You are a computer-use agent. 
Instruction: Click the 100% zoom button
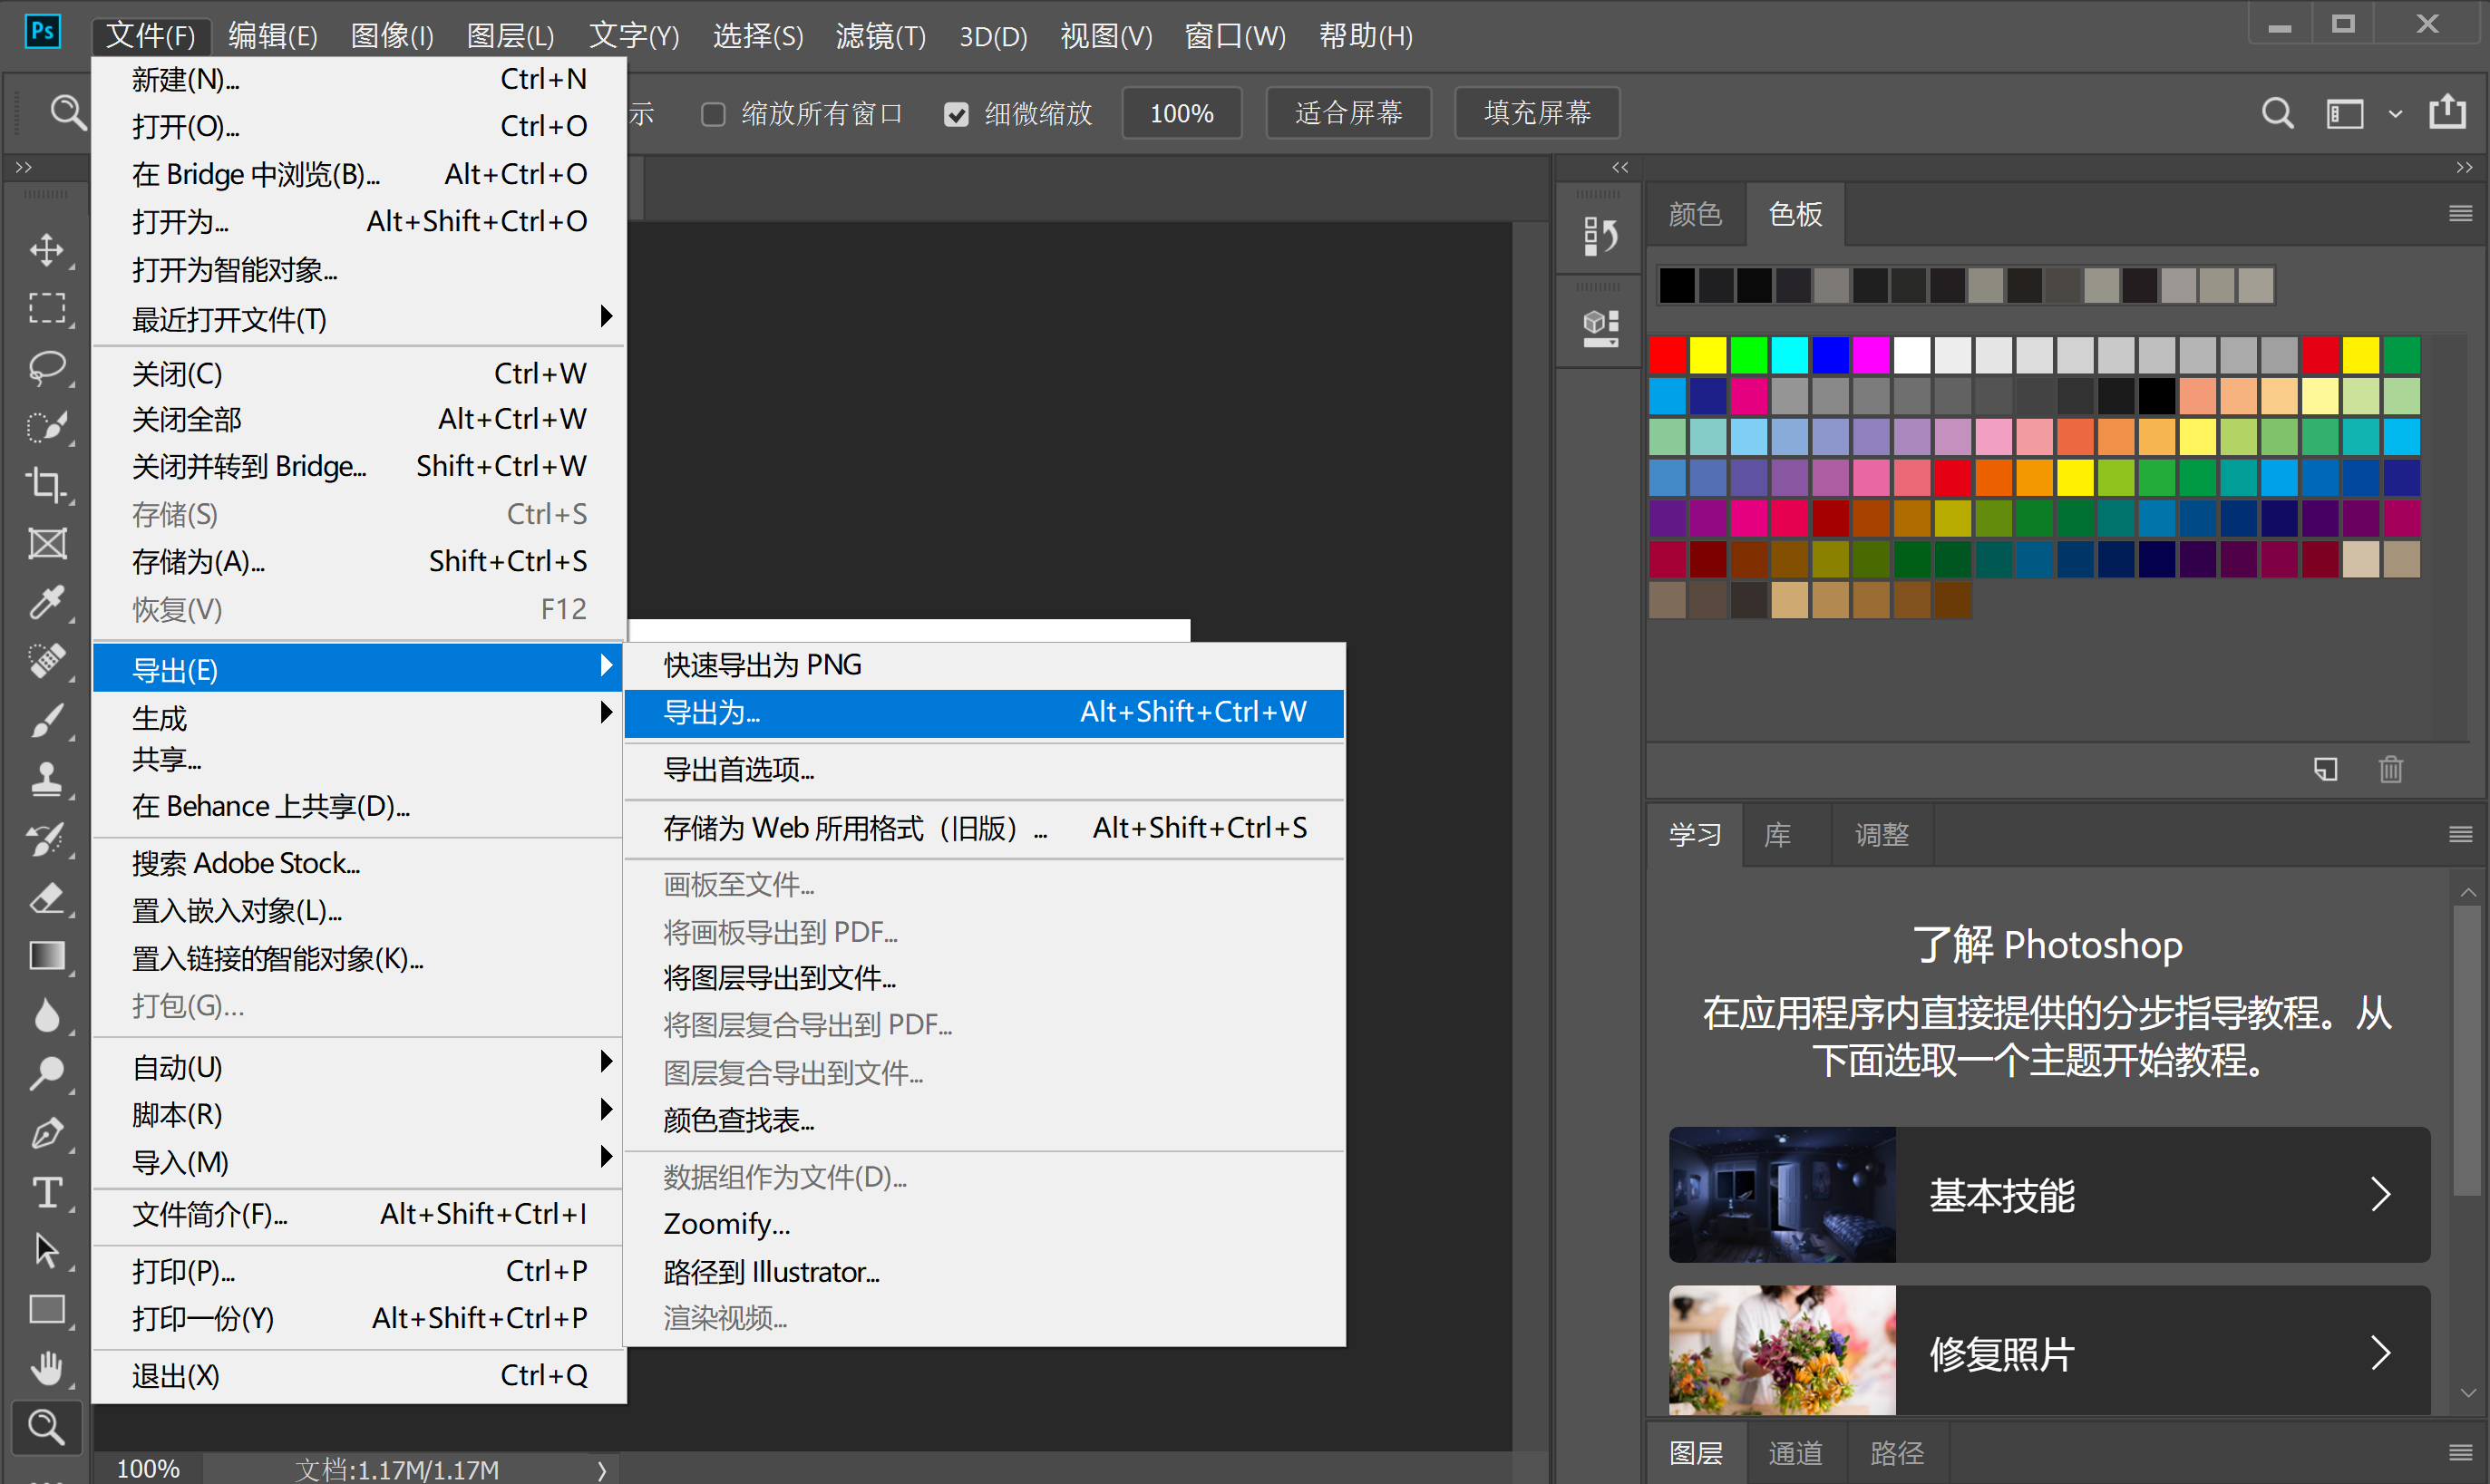(x=1181, y=113)
